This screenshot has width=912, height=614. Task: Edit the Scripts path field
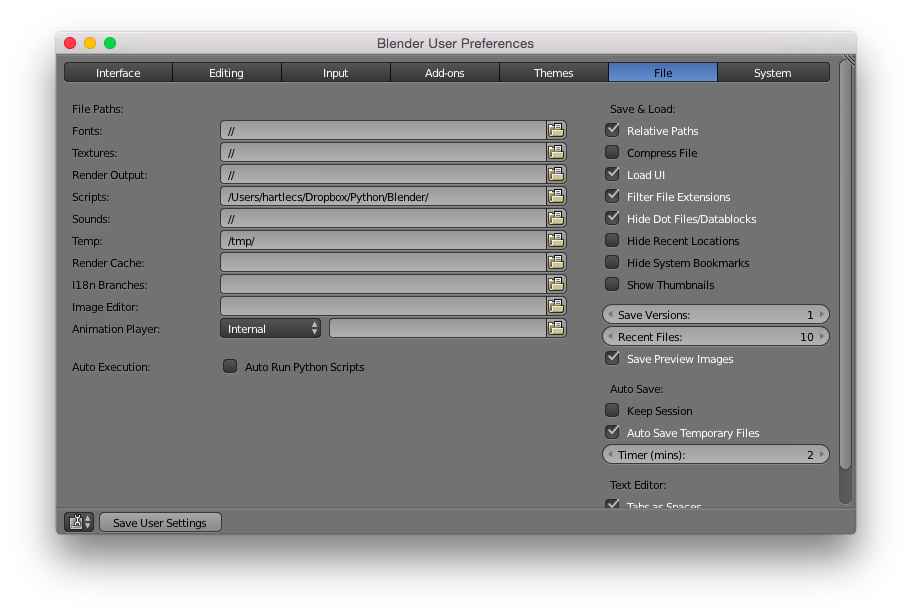tap(383, 197)
